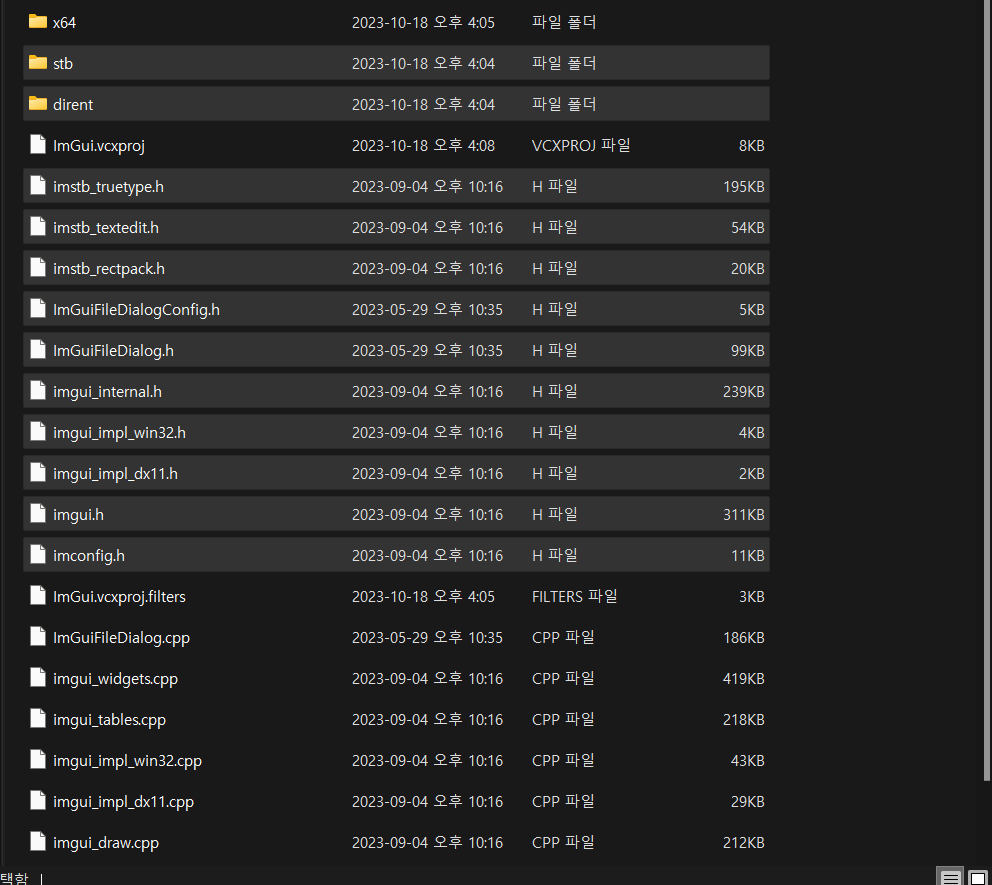Click the imgui_internal.h file icon
This screenshot has height=885, width=992.
(x=38, y=391)
